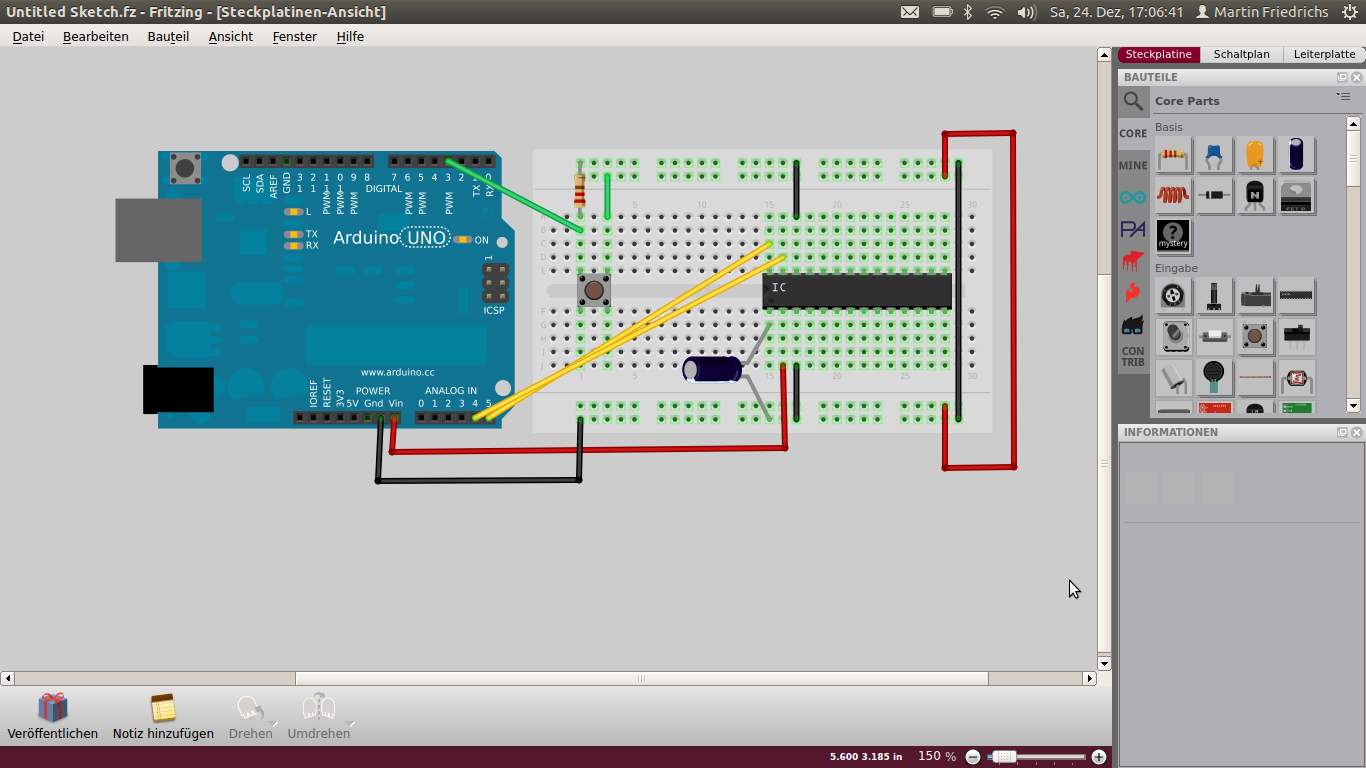Open the parts search magnifier
The width and height of the screenshot is (1366, 768).
[x=1133, y=101]
